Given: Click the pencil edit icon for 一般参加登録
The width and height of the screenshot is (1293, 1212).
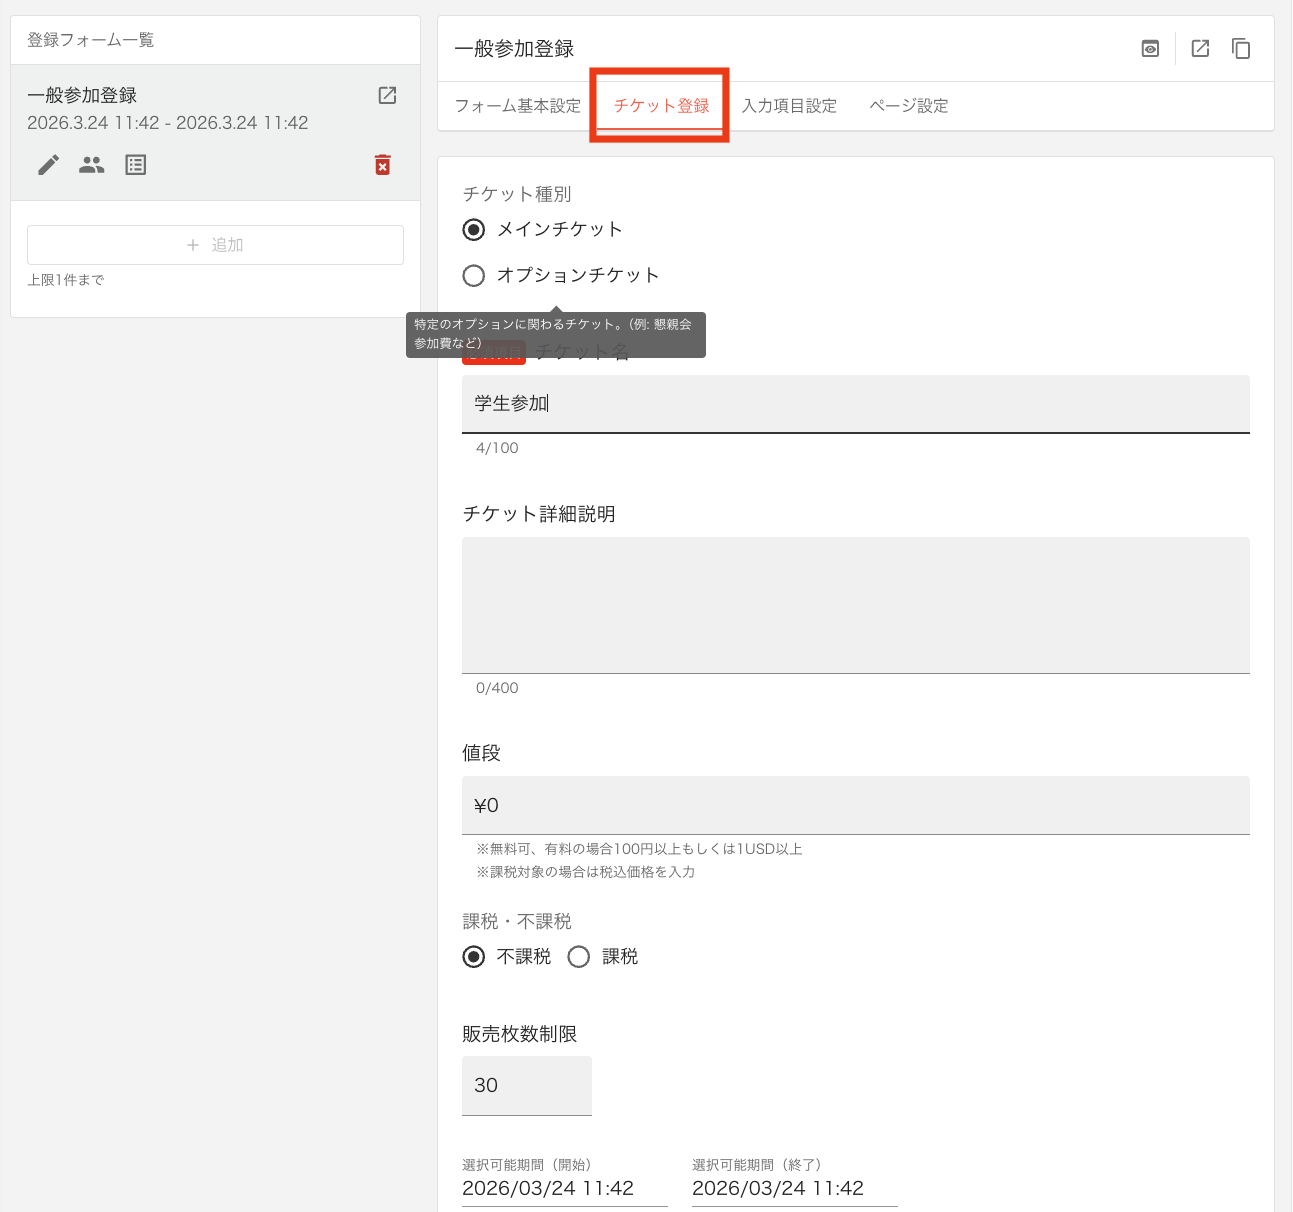Looking at the screenshot, I should (48, 165).
